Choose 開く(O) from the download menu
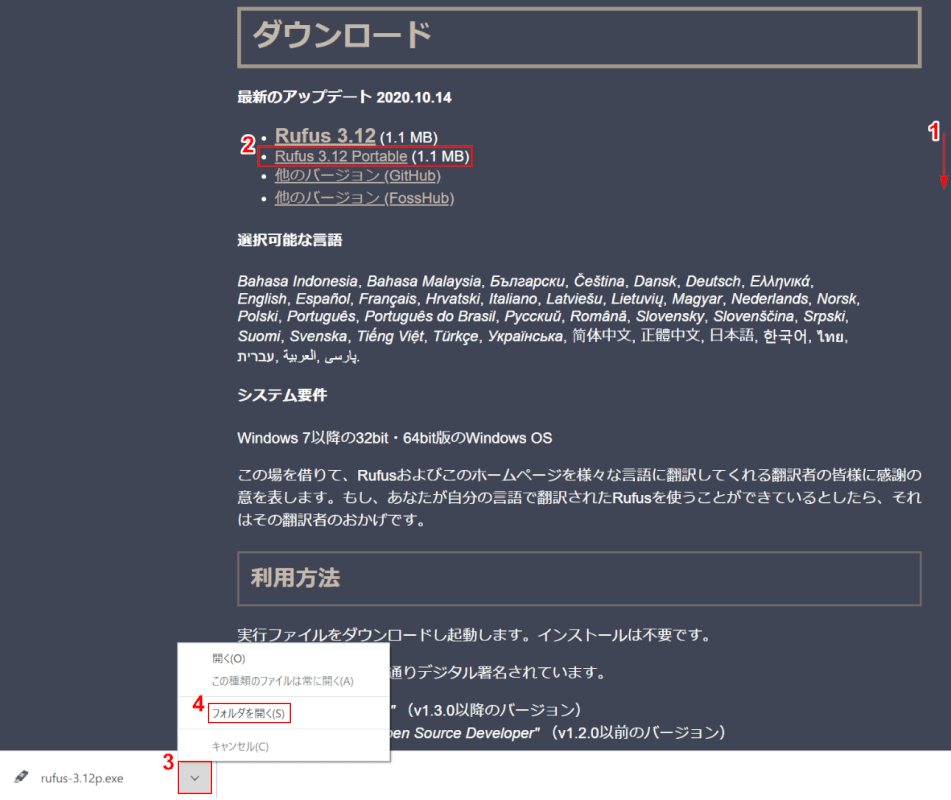The height and width of the screenshot is (800, 951). coord(229,659)
